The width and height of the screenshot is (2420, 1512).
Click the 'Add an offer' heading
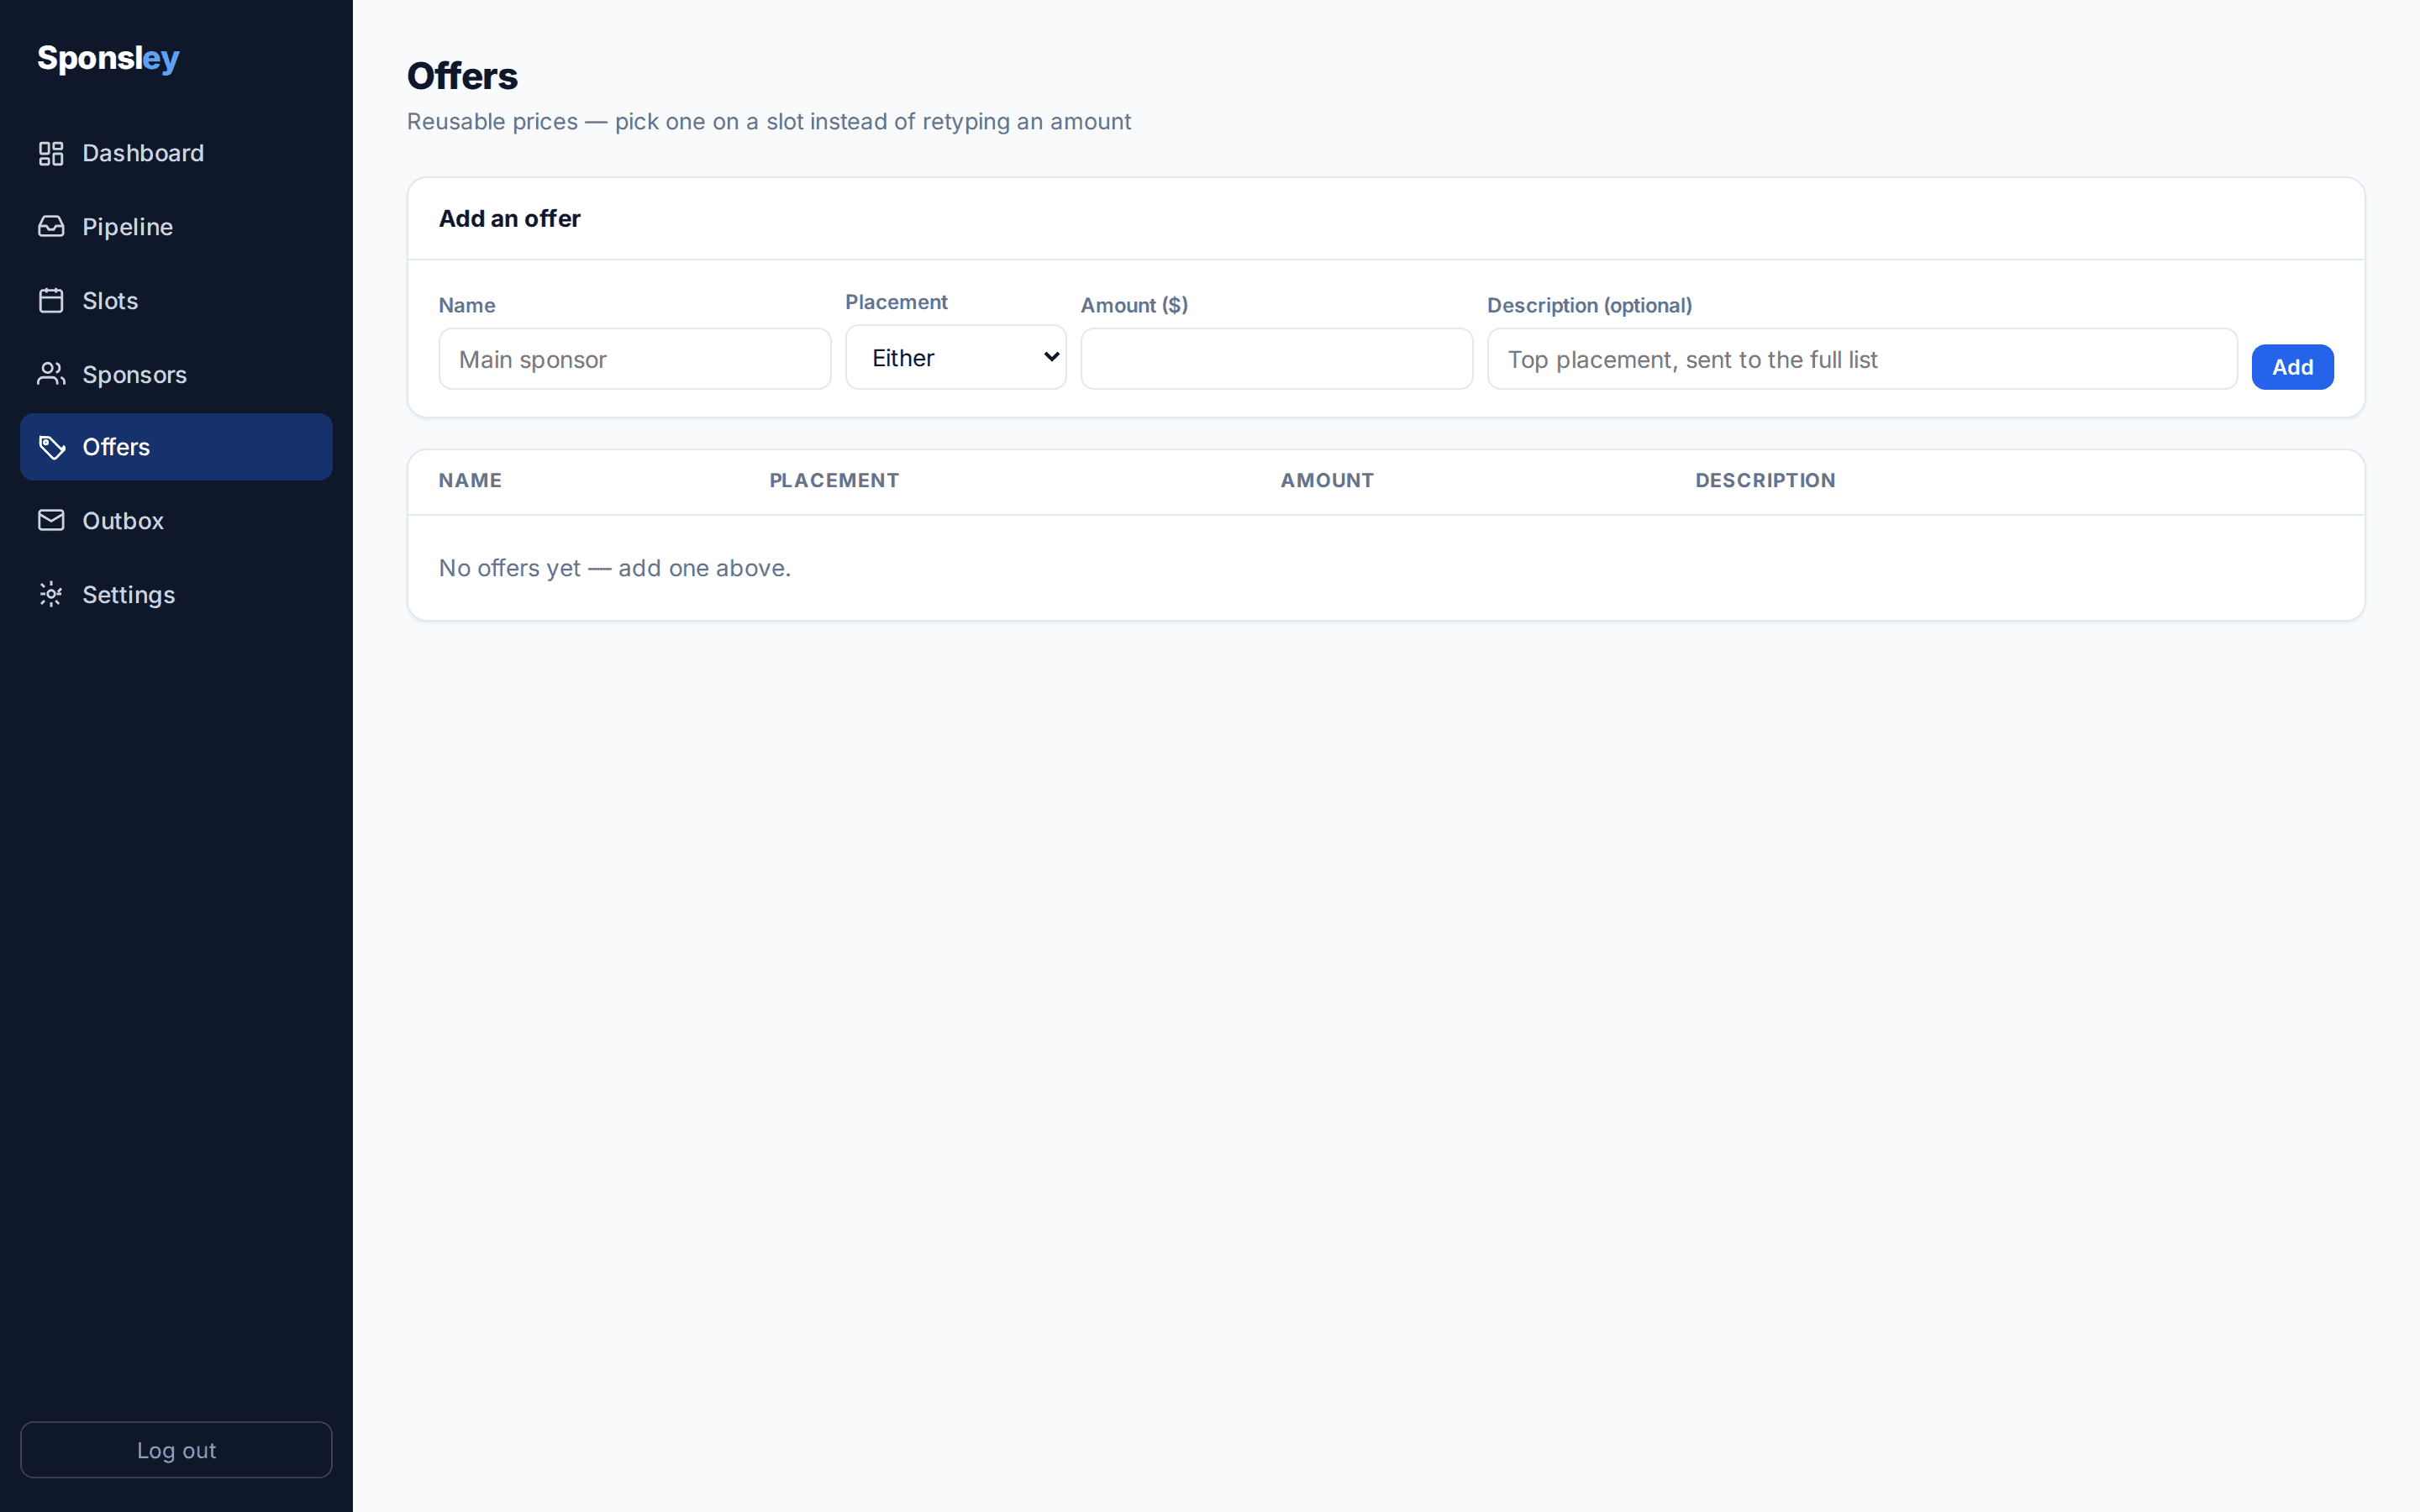[x=509, y=219]
